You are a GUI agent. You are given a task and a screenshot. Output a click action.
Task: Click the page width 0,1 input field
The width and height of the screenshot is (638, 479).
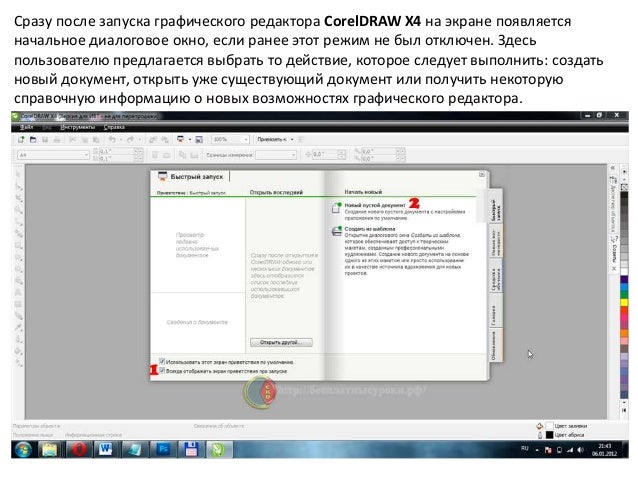(117, 151)
